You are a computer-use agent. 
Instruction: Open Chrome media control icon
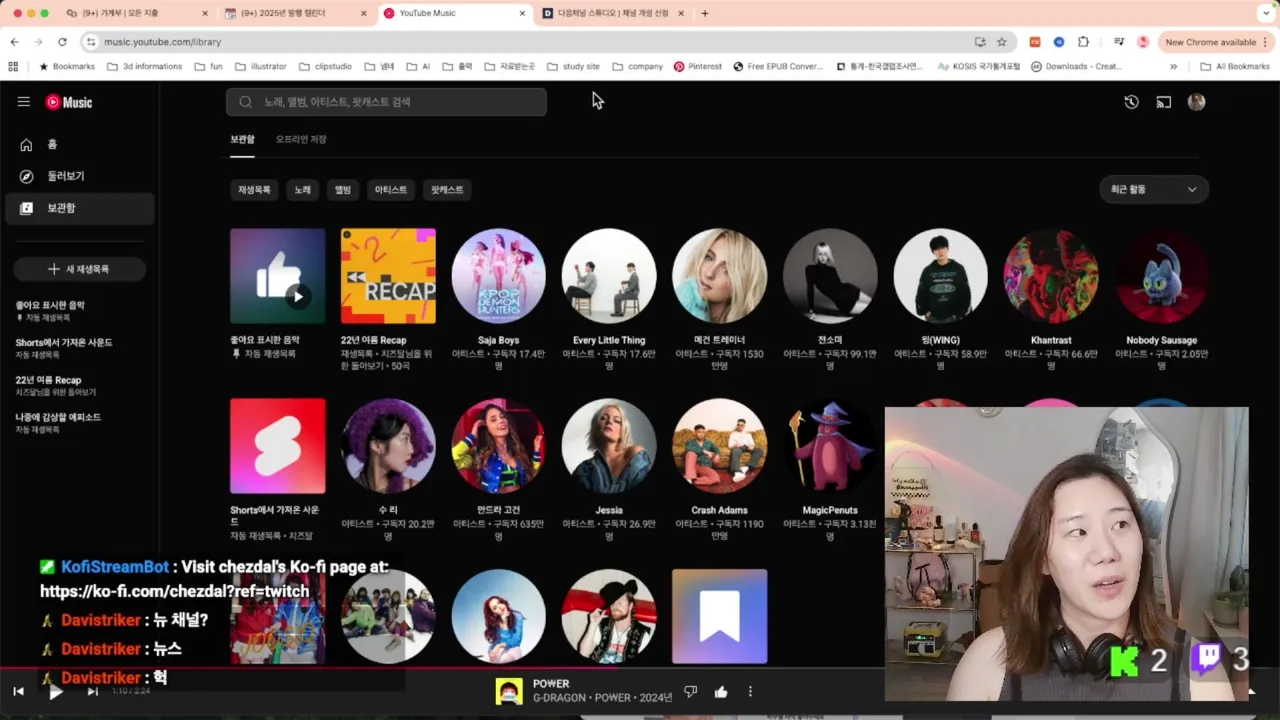tap(1119, 42)
